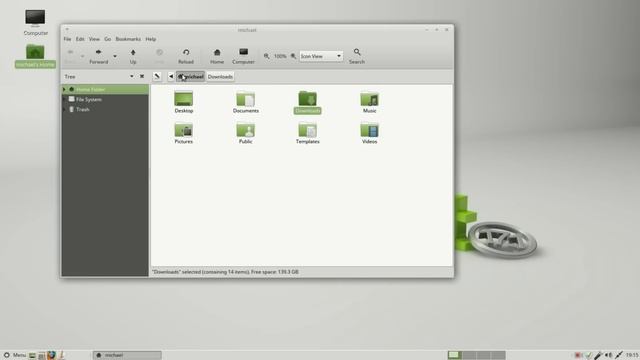Open the Forward history dropdown arrow
This screenshot has height=360, width=640.
click(x=115, y=56)
